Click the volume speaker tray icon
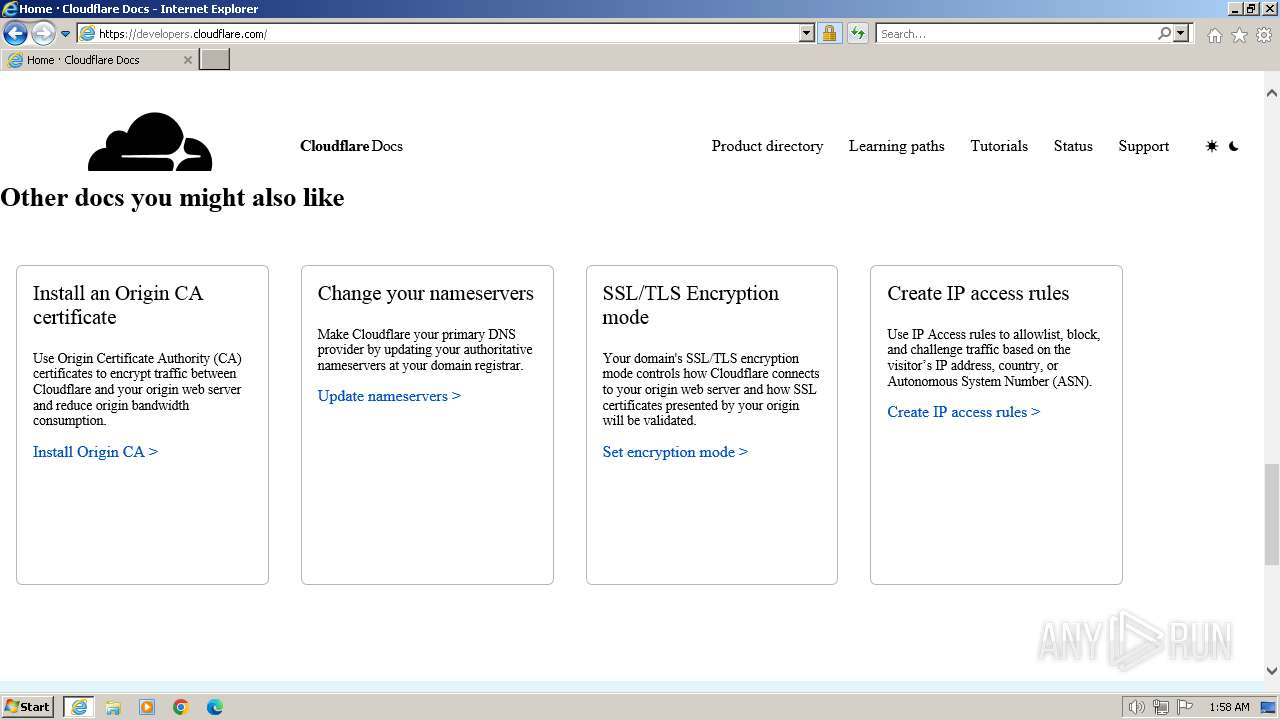The image size is (1280, 720). point(1137,707)
